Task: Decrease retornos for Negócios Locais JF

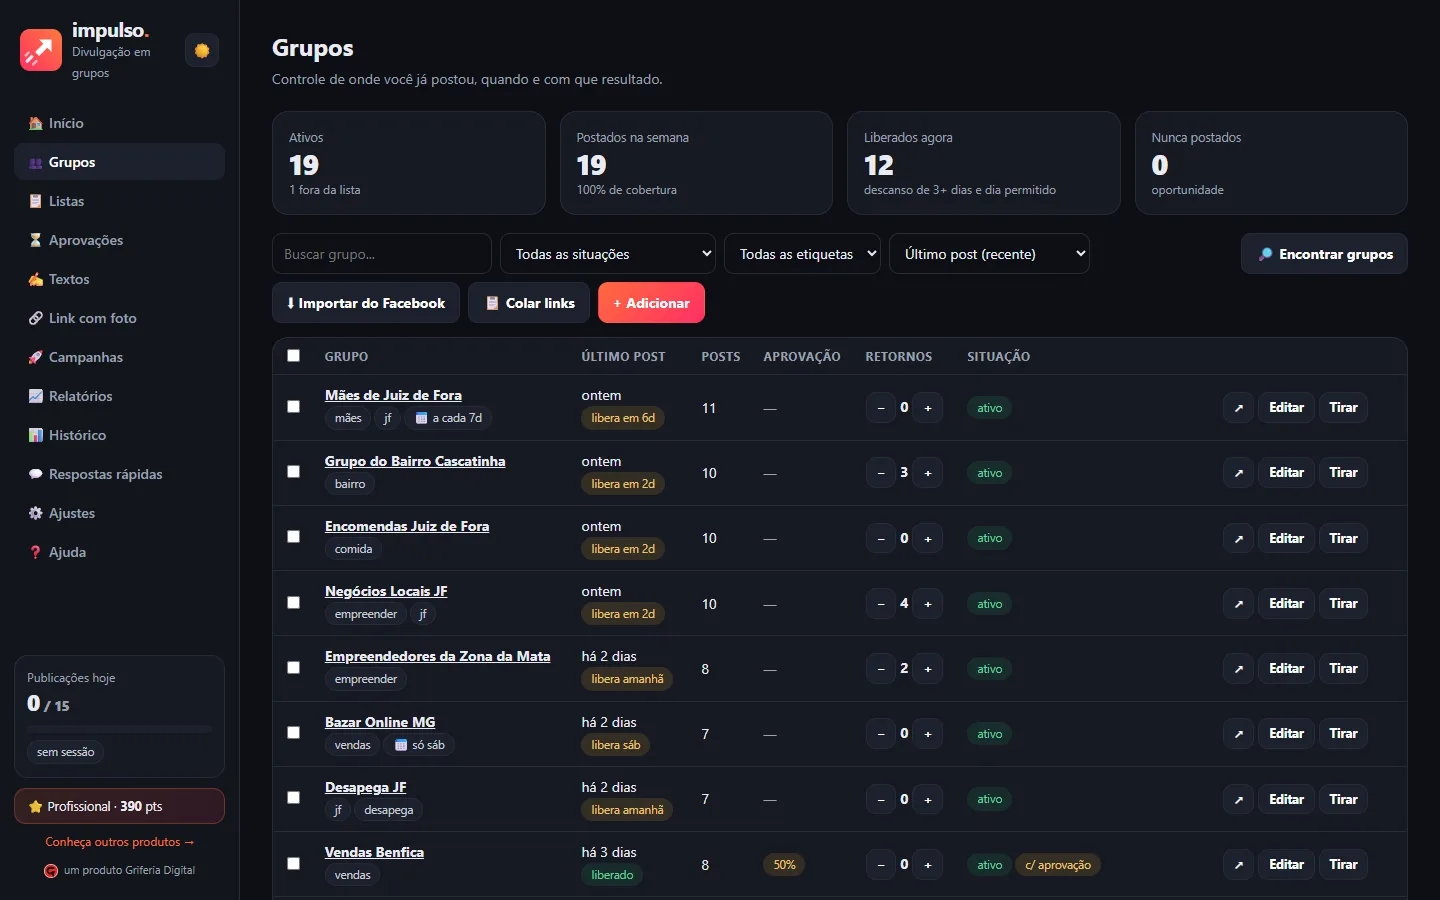Action: (881, 604)
